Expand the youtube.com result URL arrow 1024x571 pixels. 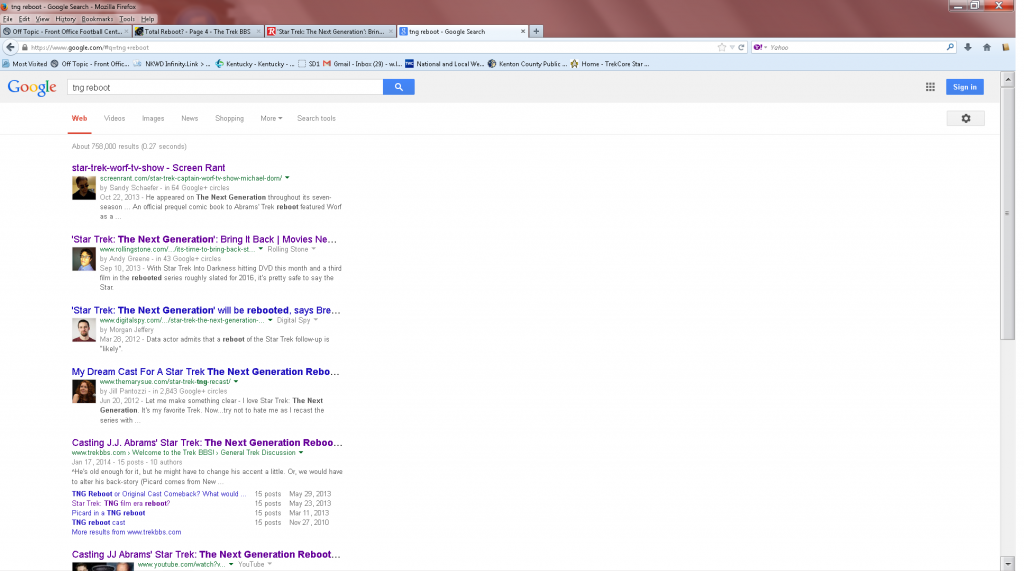click(231, 564)
